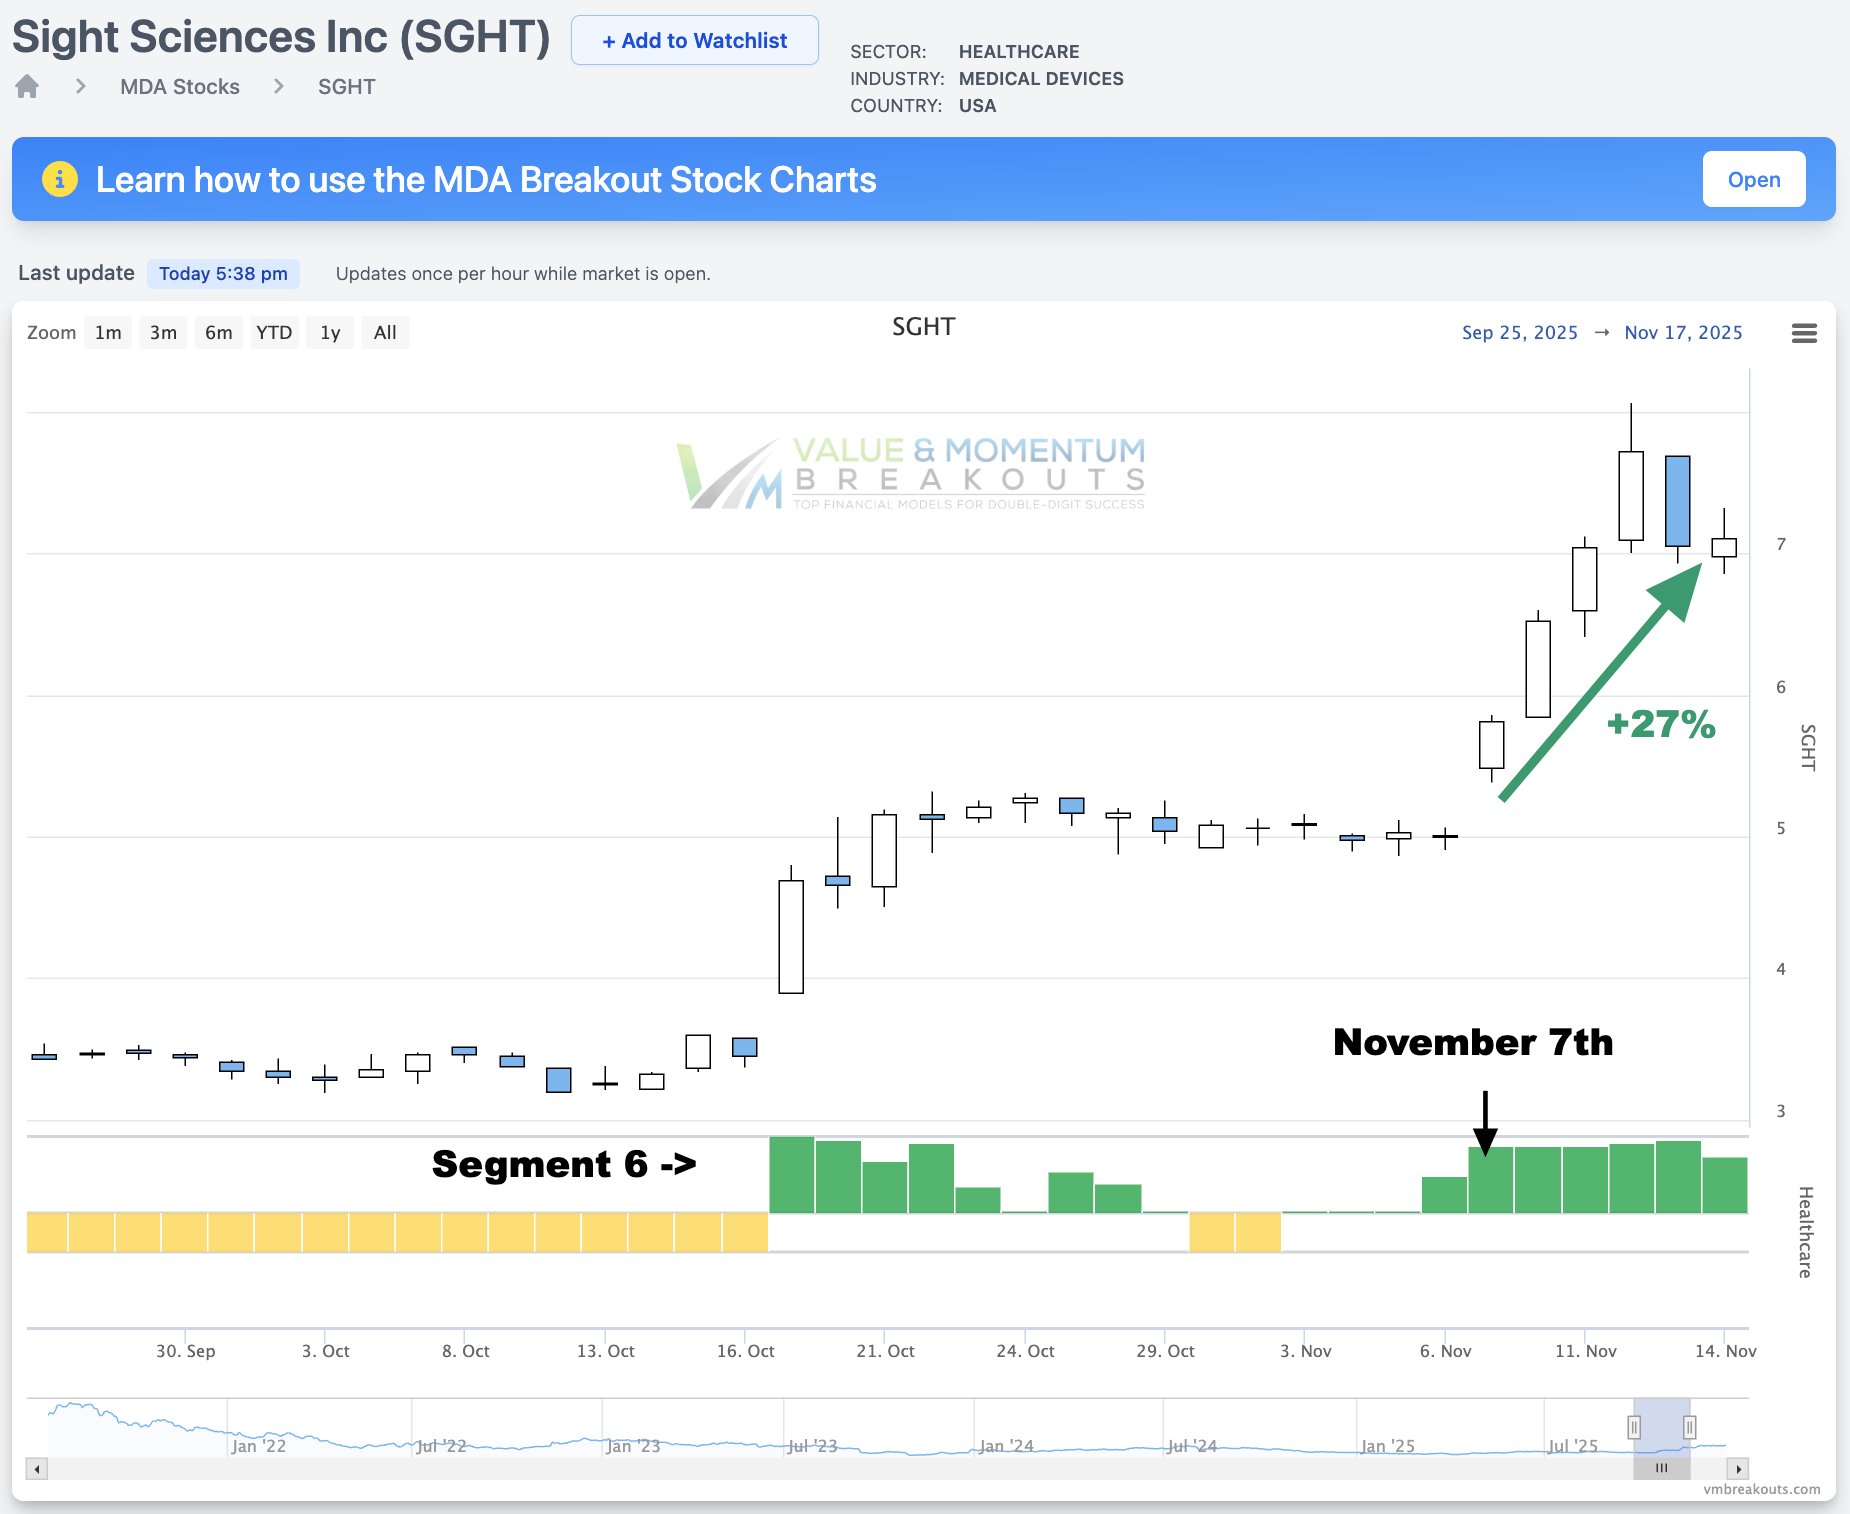The image size is (1850, 1514).
Task: Select the All zoom option
Action: coord(385,332)
